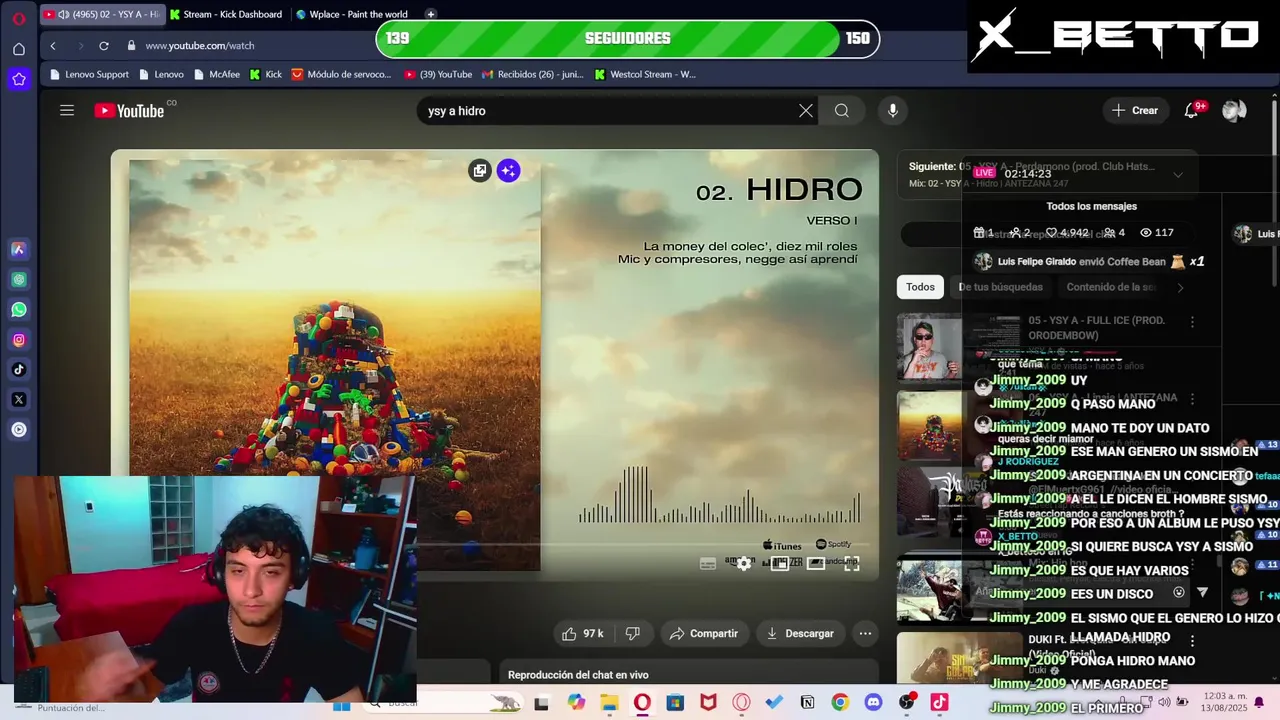Screen dimensions: 1280x720
Task: Open Opera sidebar home icon
Action: pos(18,49)
